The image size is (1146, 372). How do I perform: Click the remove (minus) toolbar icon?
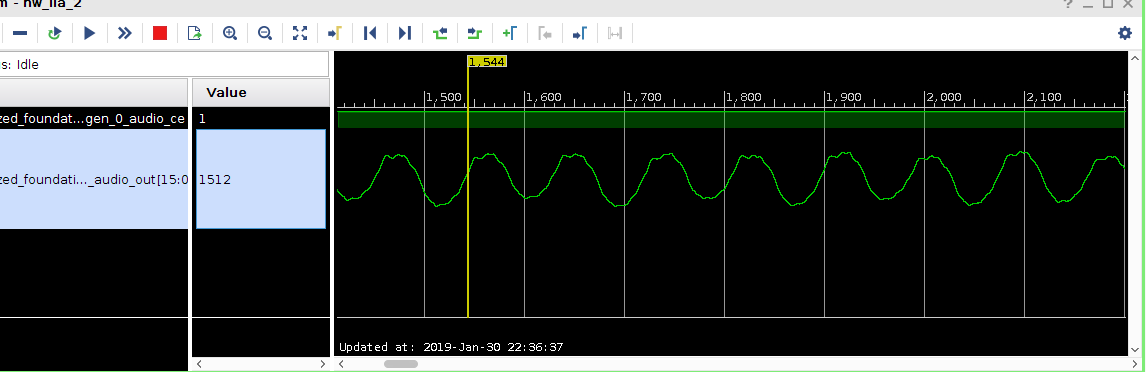[20, 33]
